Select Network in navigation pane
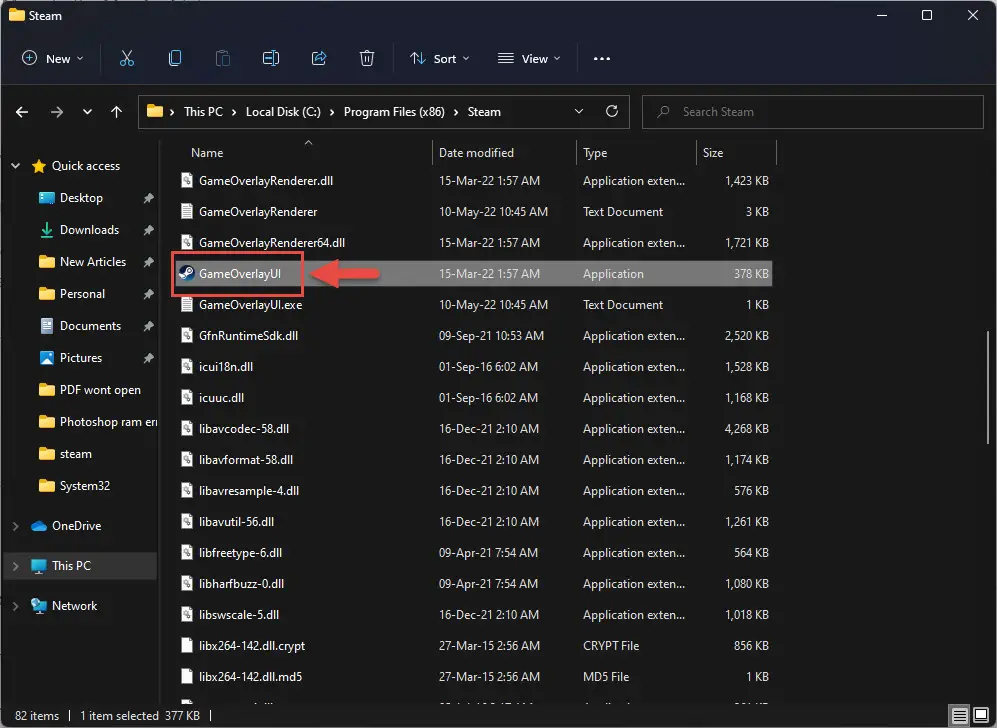 tap(74, 606)
